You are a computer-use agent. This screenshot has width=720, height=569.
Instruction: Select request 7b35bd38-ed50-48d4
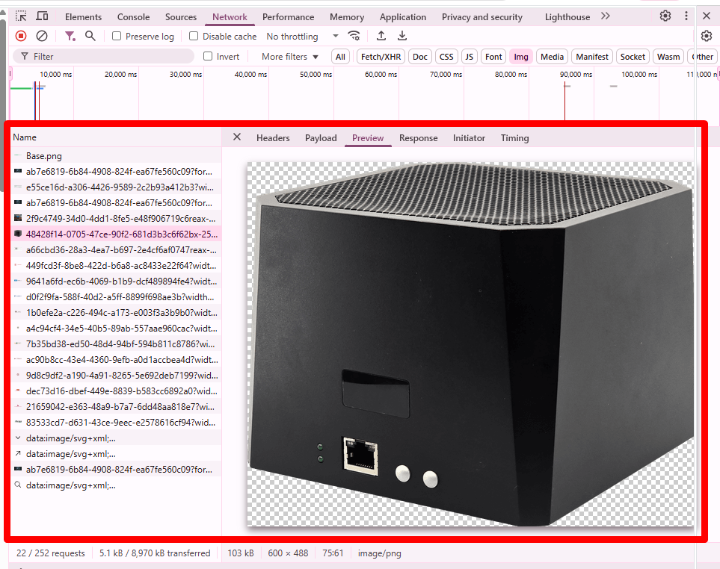116,344
